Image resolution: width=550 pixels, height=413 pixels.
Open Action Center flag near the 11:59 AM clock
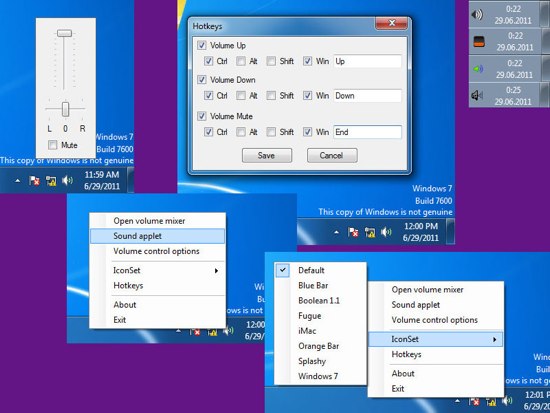[34, 181]
